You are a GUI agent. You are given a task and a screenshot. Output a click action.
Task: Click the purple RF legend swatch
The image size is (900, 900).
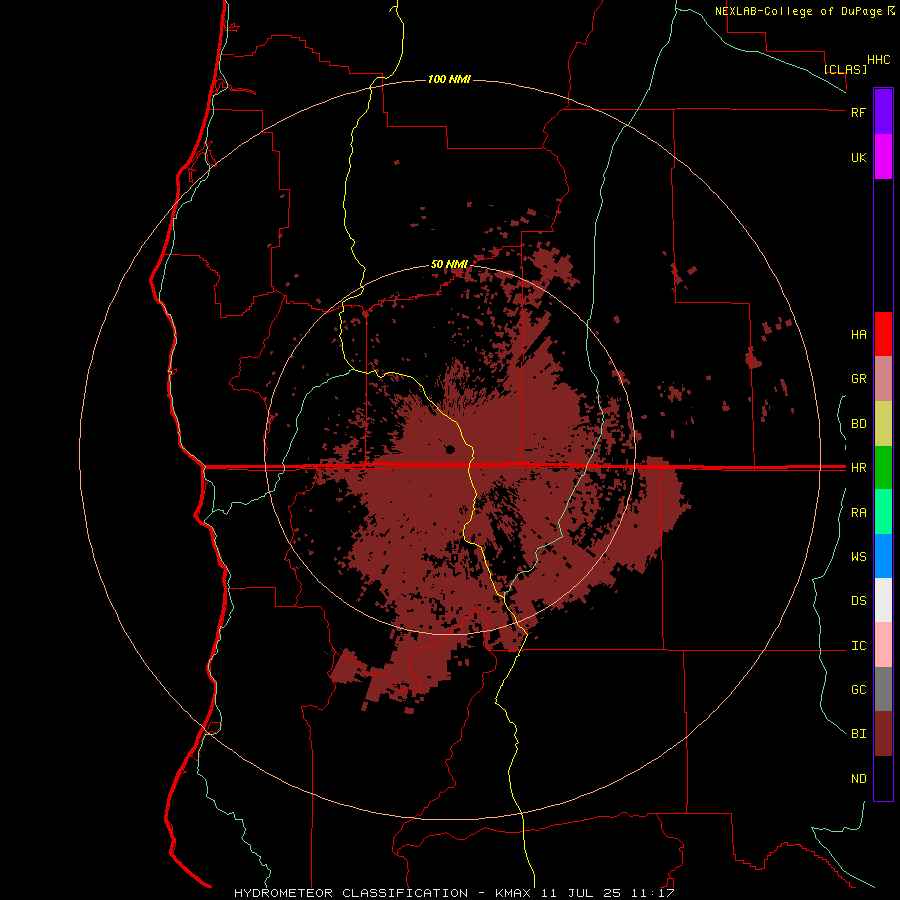[x=883, y=111]
